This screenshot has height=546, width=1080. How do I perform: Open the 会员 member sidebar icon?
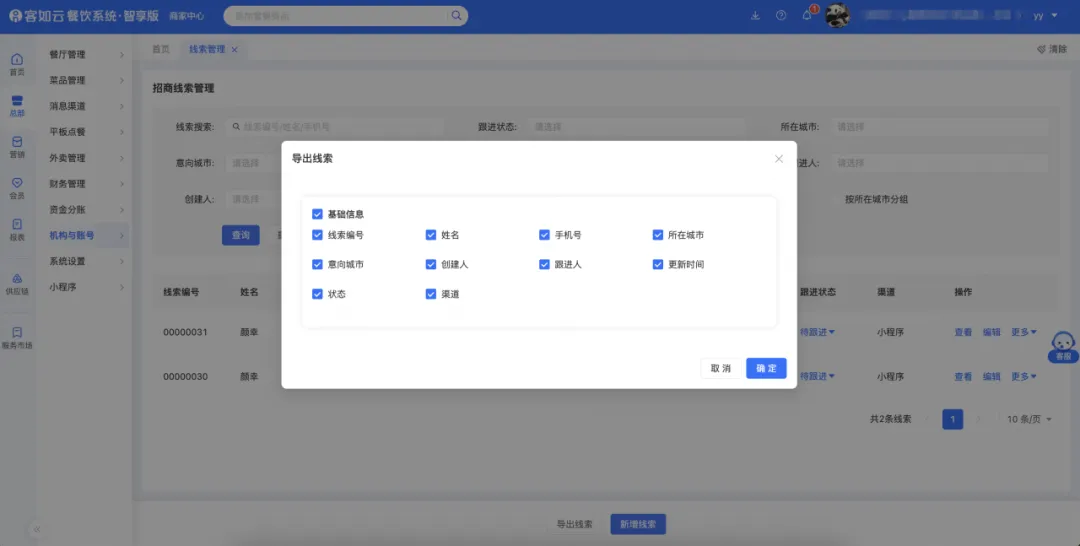tap(17, 187)
